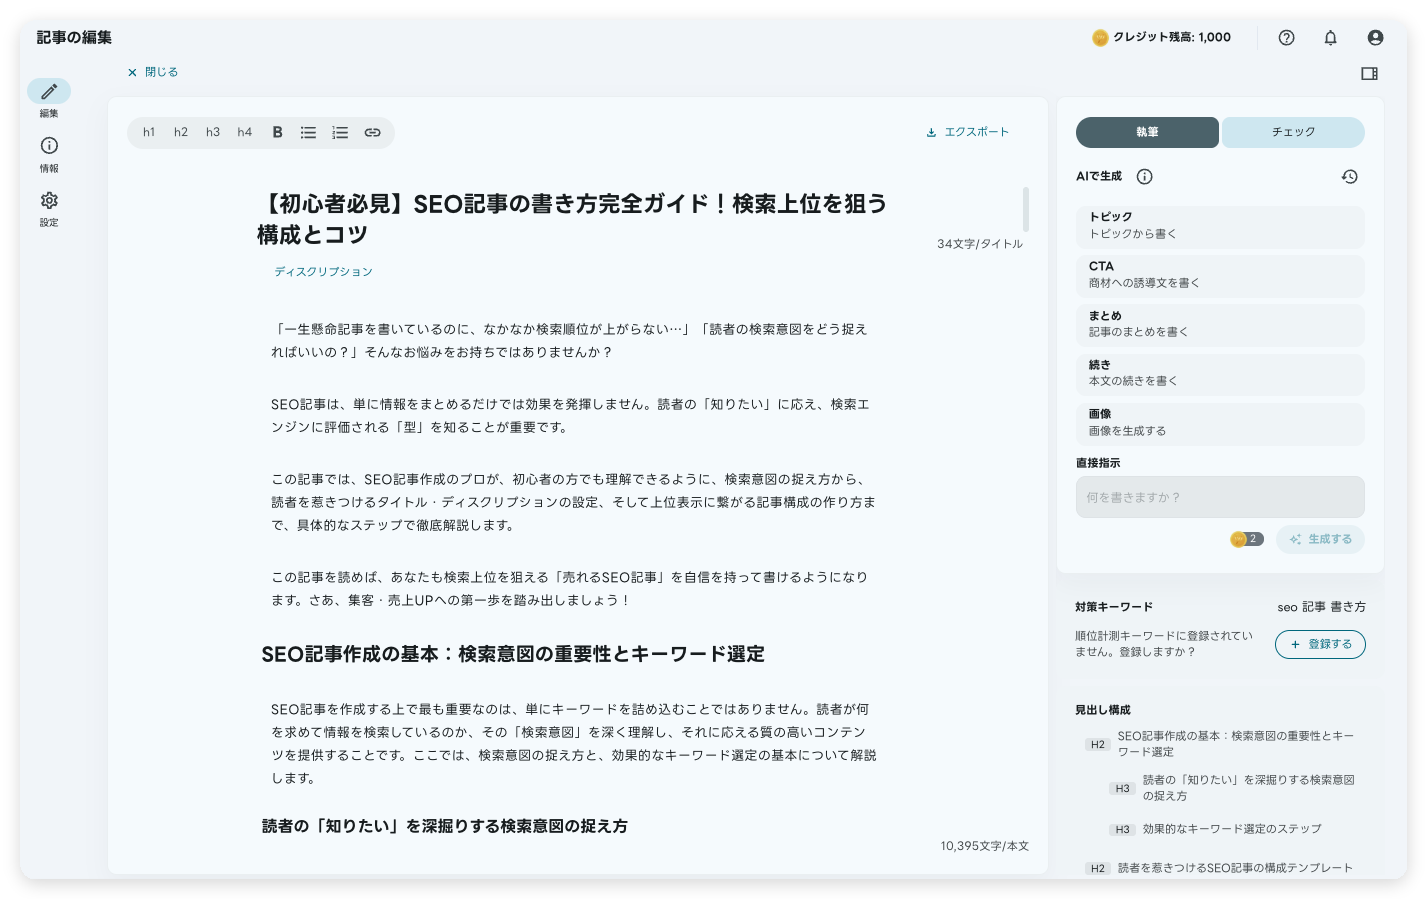
Task: Click the credit coin icon in header
Action: point(1100,38)
